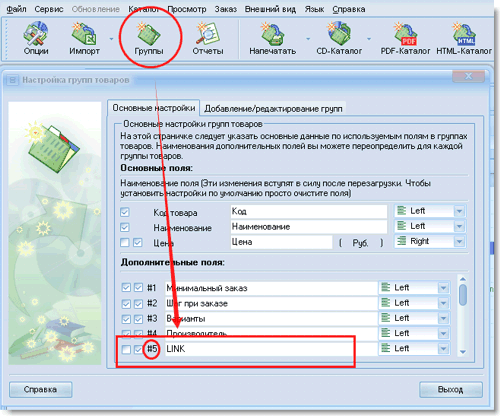500x416 pixels.
Task: Click the PDF-Каталог icon
Action: (405, 38)
